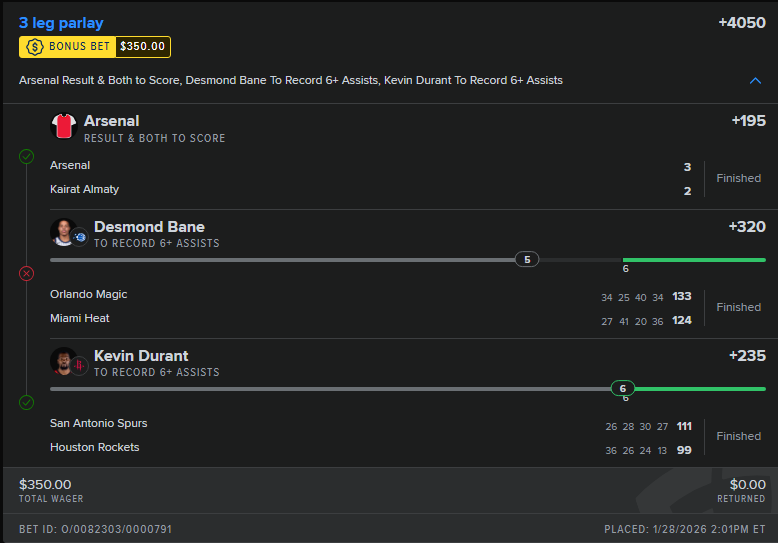Image resolution: width=778 pixels, height=543 pixels.
Task: Click the placed date 1/28/2026 2:01PM ET
Action: tap(685, 529)
